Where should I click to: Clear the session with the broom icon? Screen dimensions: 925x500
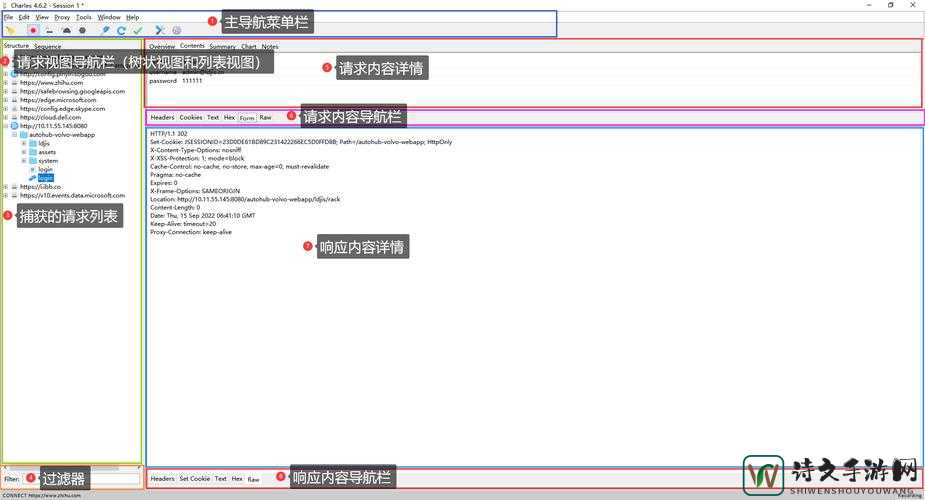[x=11, y=30]
